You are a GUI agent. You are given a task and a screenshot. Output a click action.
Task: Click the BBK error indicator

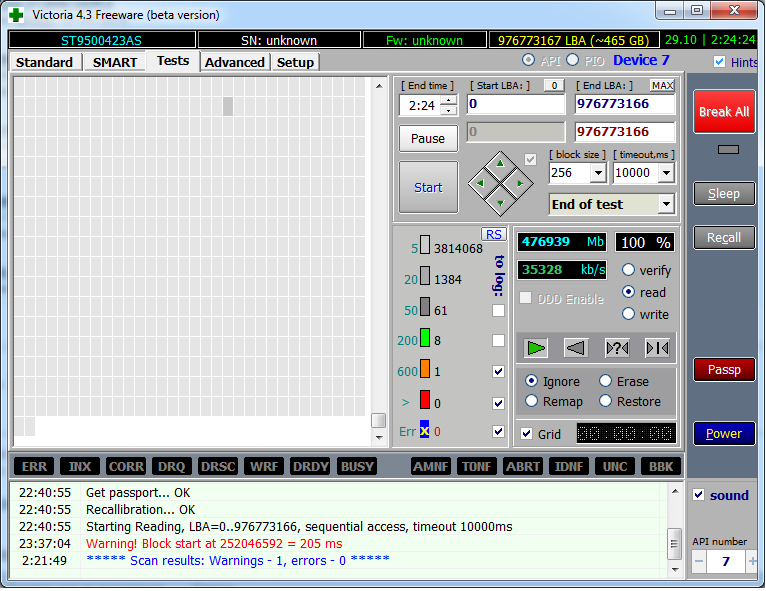click(661, 466)
